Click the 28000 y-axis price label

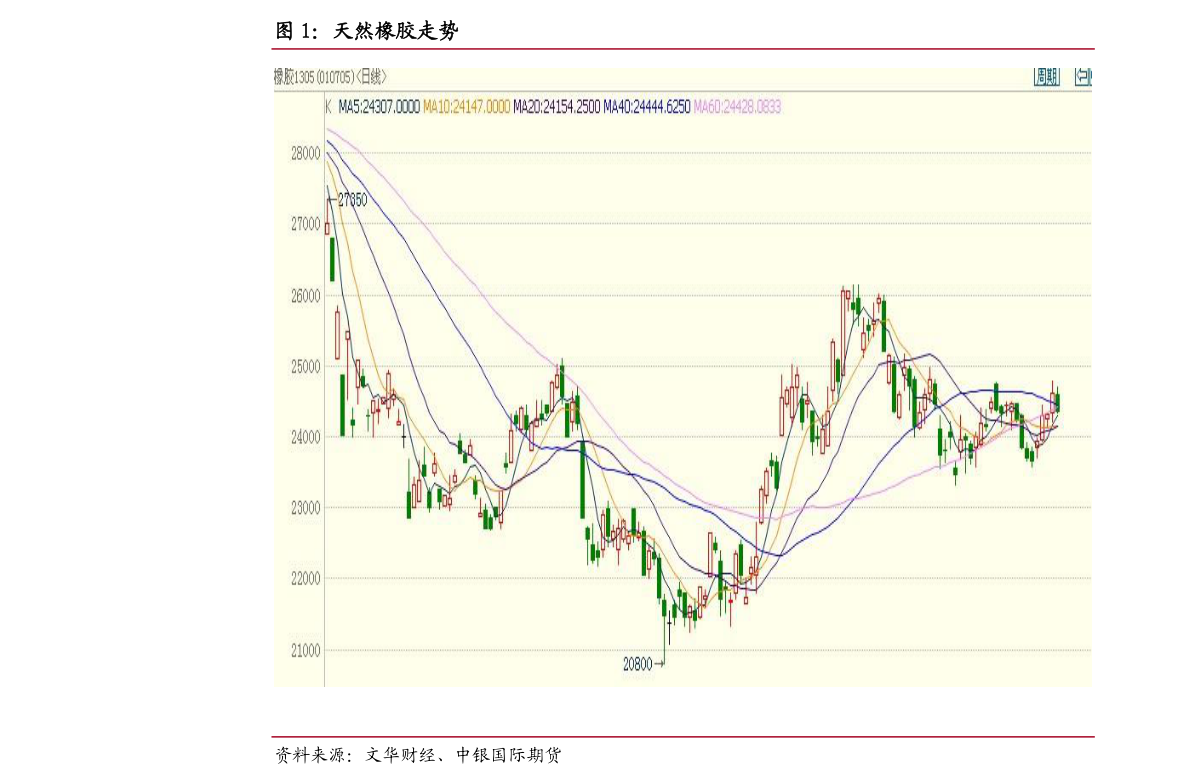305,153
